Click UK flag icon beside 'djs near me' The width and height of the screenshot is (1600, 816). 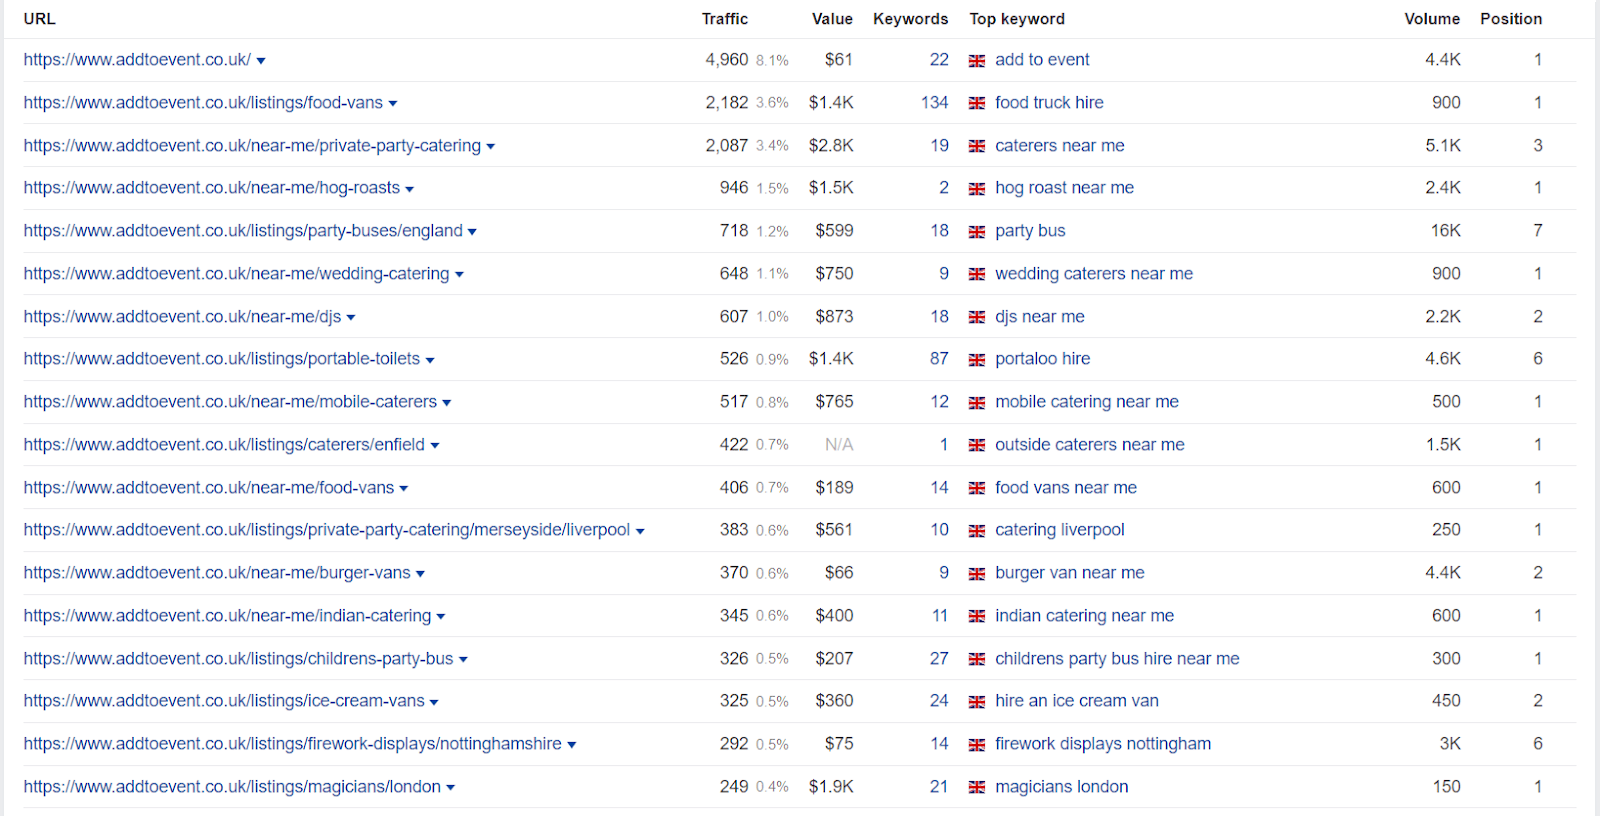[x=977, y=317]
